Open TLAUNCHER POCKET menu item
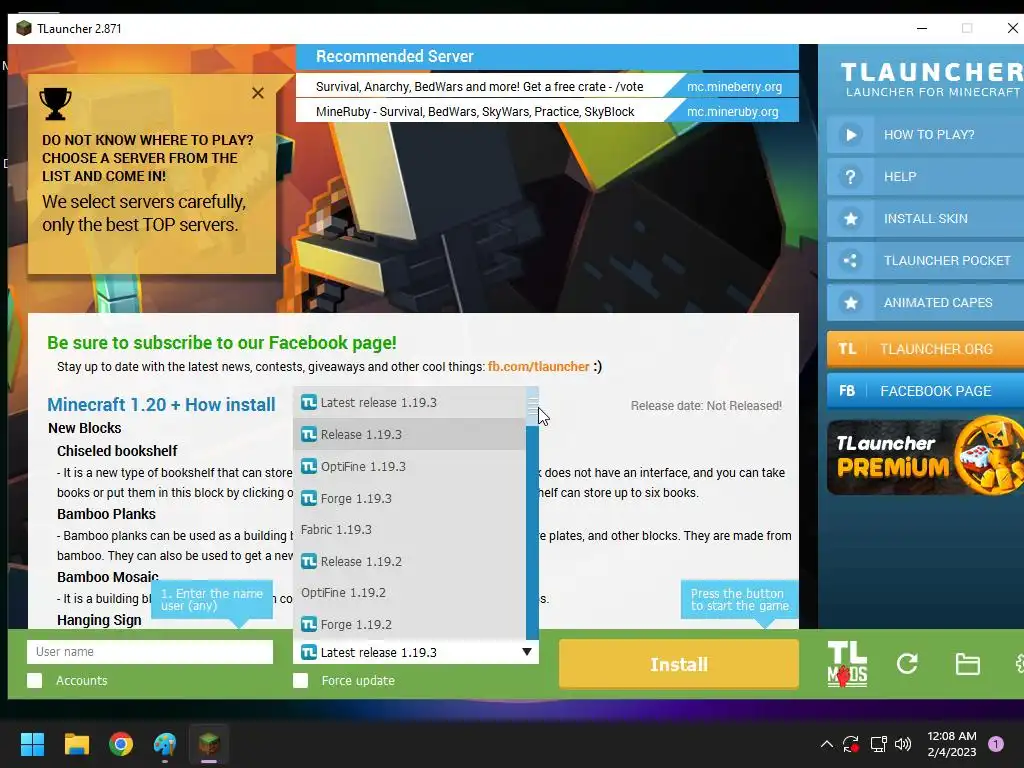Viewport: 1024px width, 768px height. [x=925, y=261]
